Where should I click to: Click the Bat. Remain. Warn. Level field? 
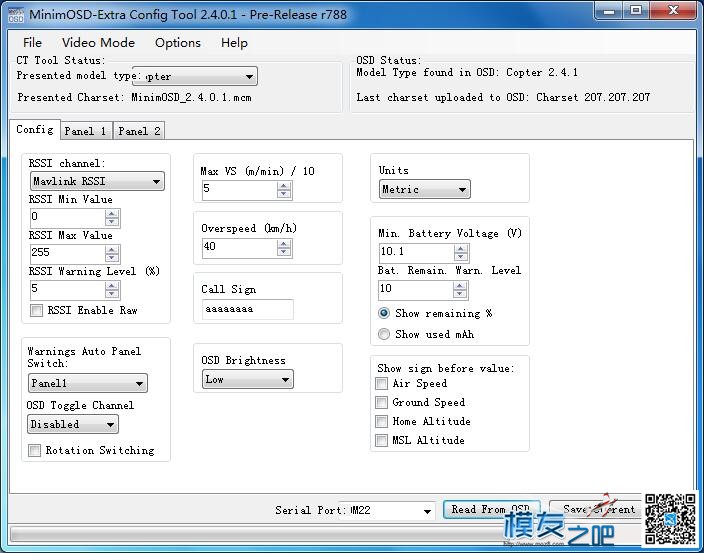click(x=415, y=290)
